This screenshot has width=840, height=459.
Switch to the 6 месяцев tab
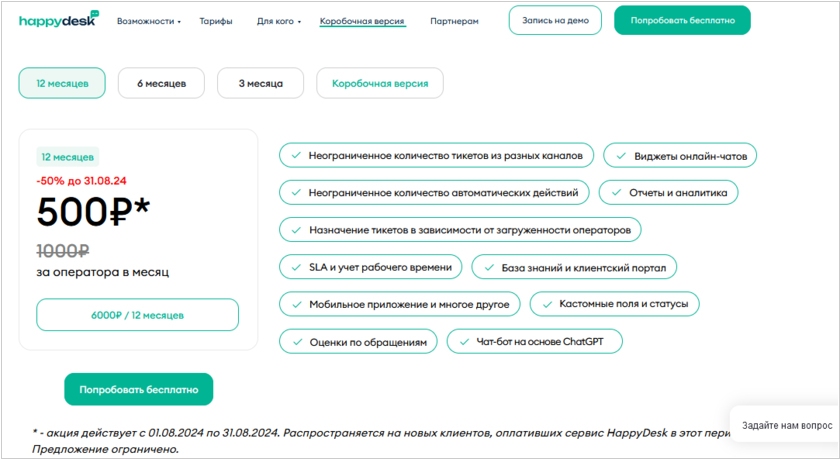(161, 83)
